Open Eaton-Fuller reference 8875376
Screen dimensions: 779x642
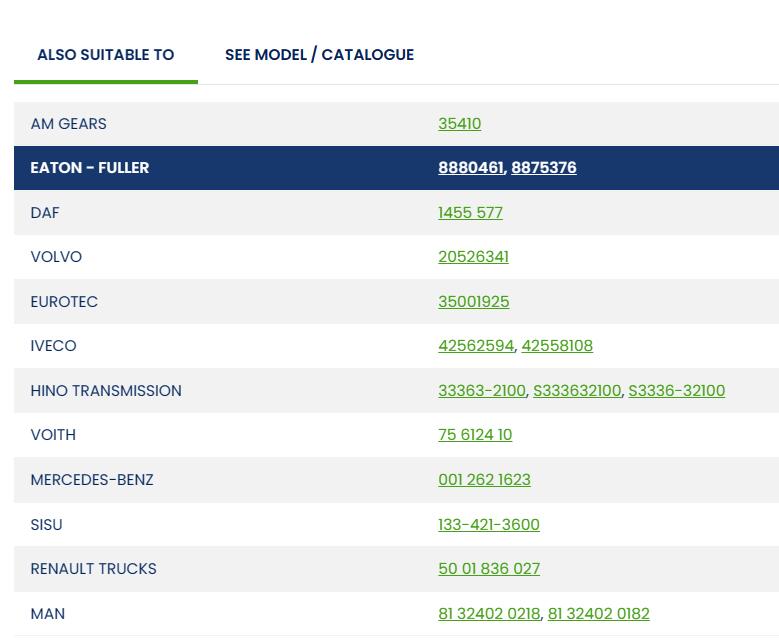coord(543,168)
